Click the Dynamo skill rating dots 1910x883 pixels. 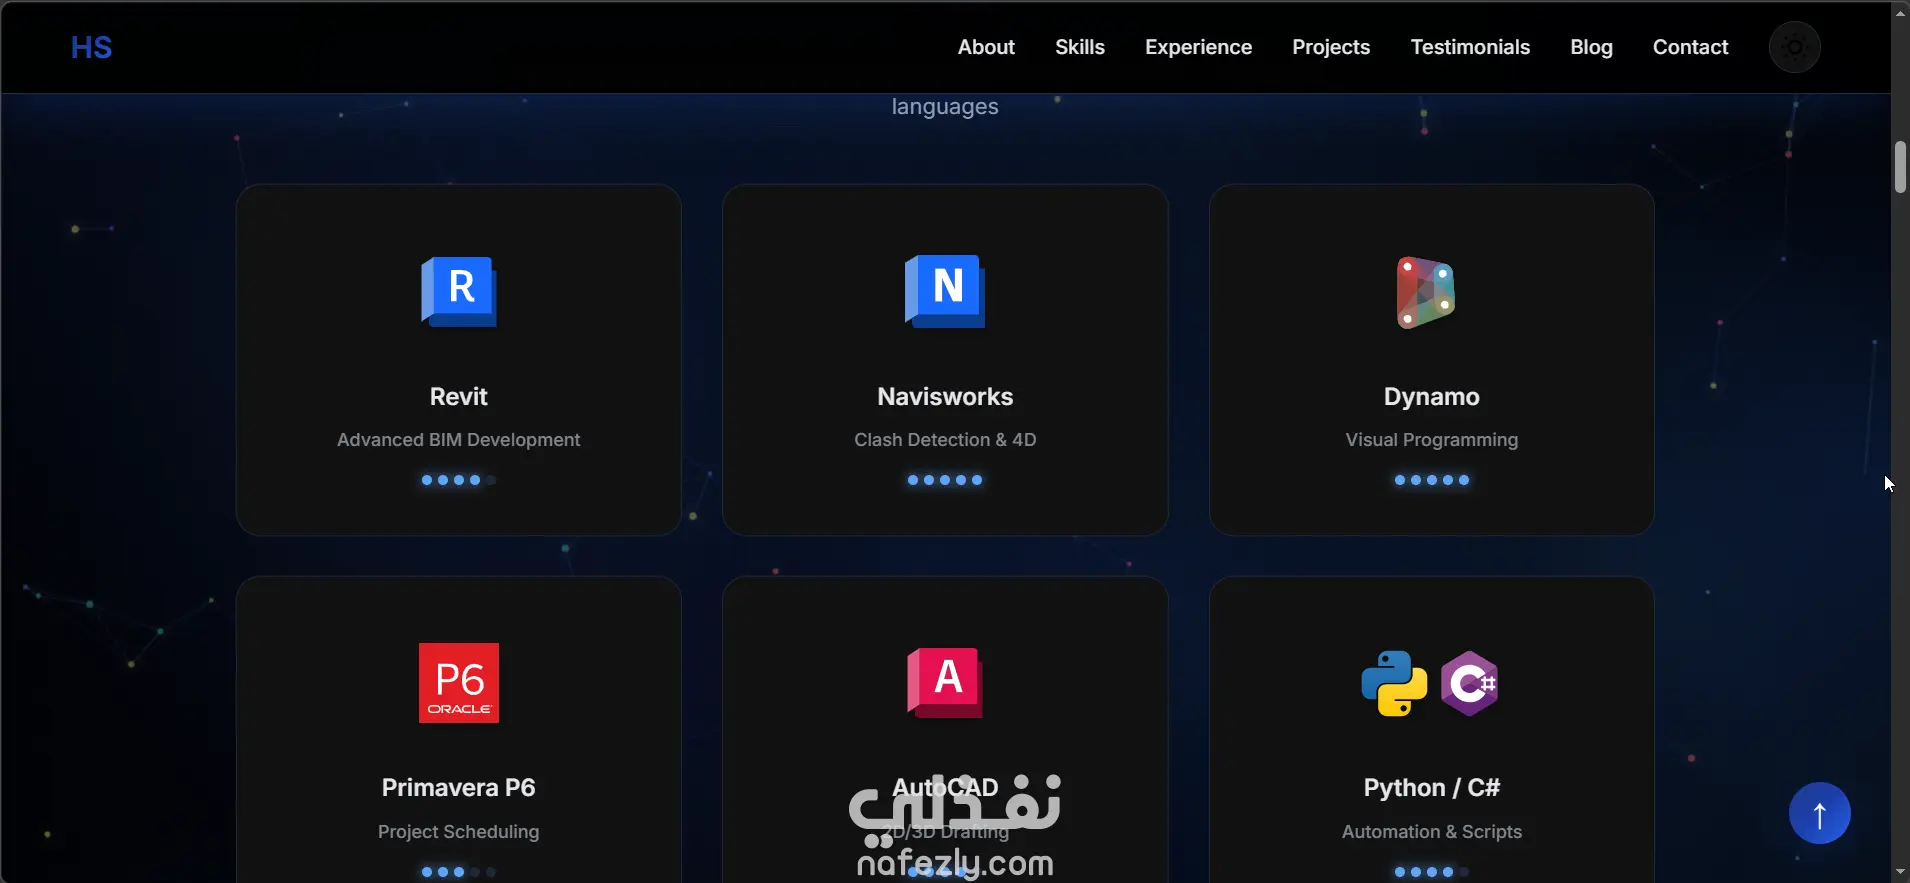point(1432,480)
